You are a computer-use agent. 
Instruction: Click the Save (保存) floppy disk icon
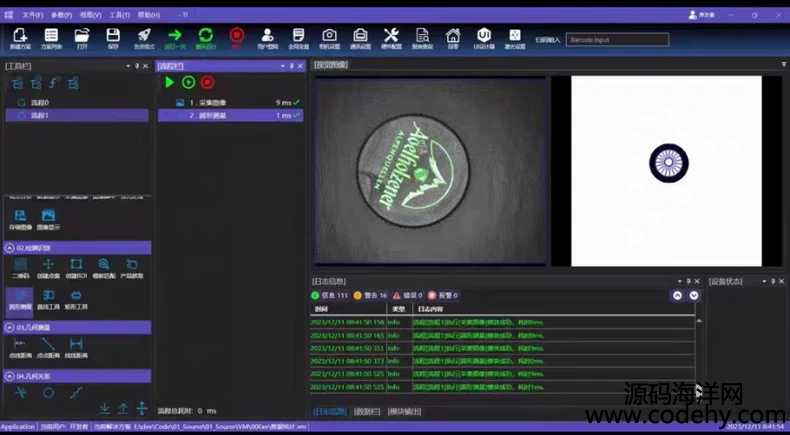(113, 38)
